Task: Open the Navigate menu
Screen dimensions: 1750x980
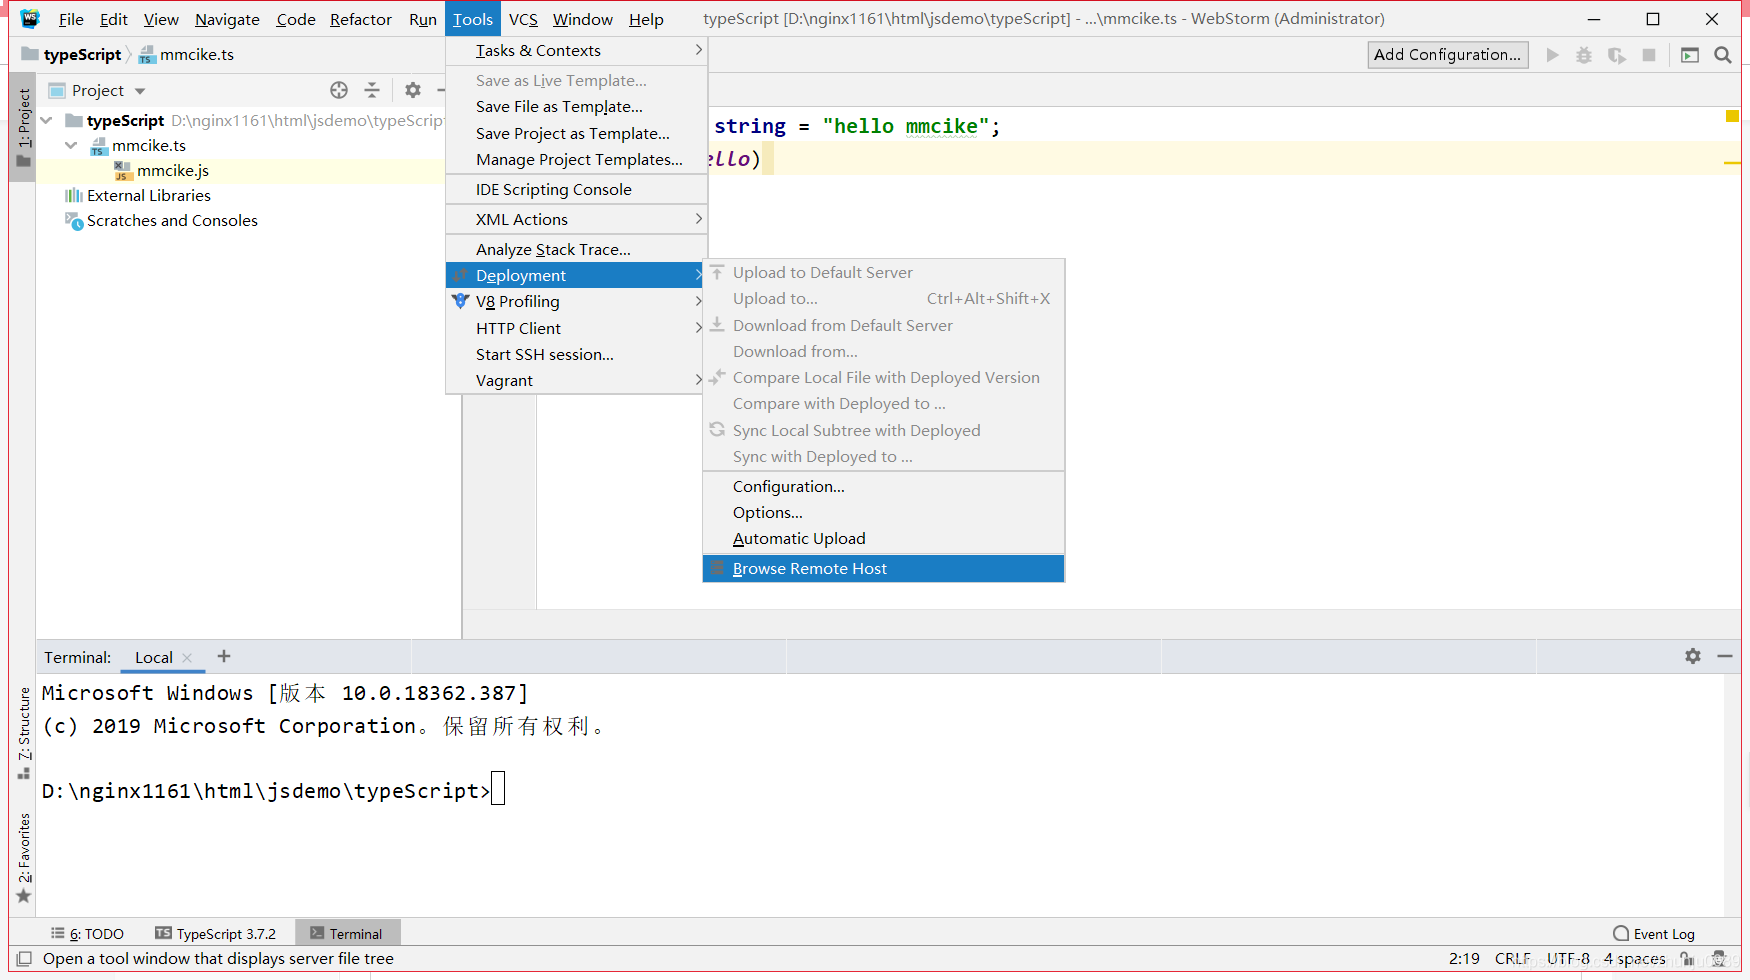Action: coord(227,19)
